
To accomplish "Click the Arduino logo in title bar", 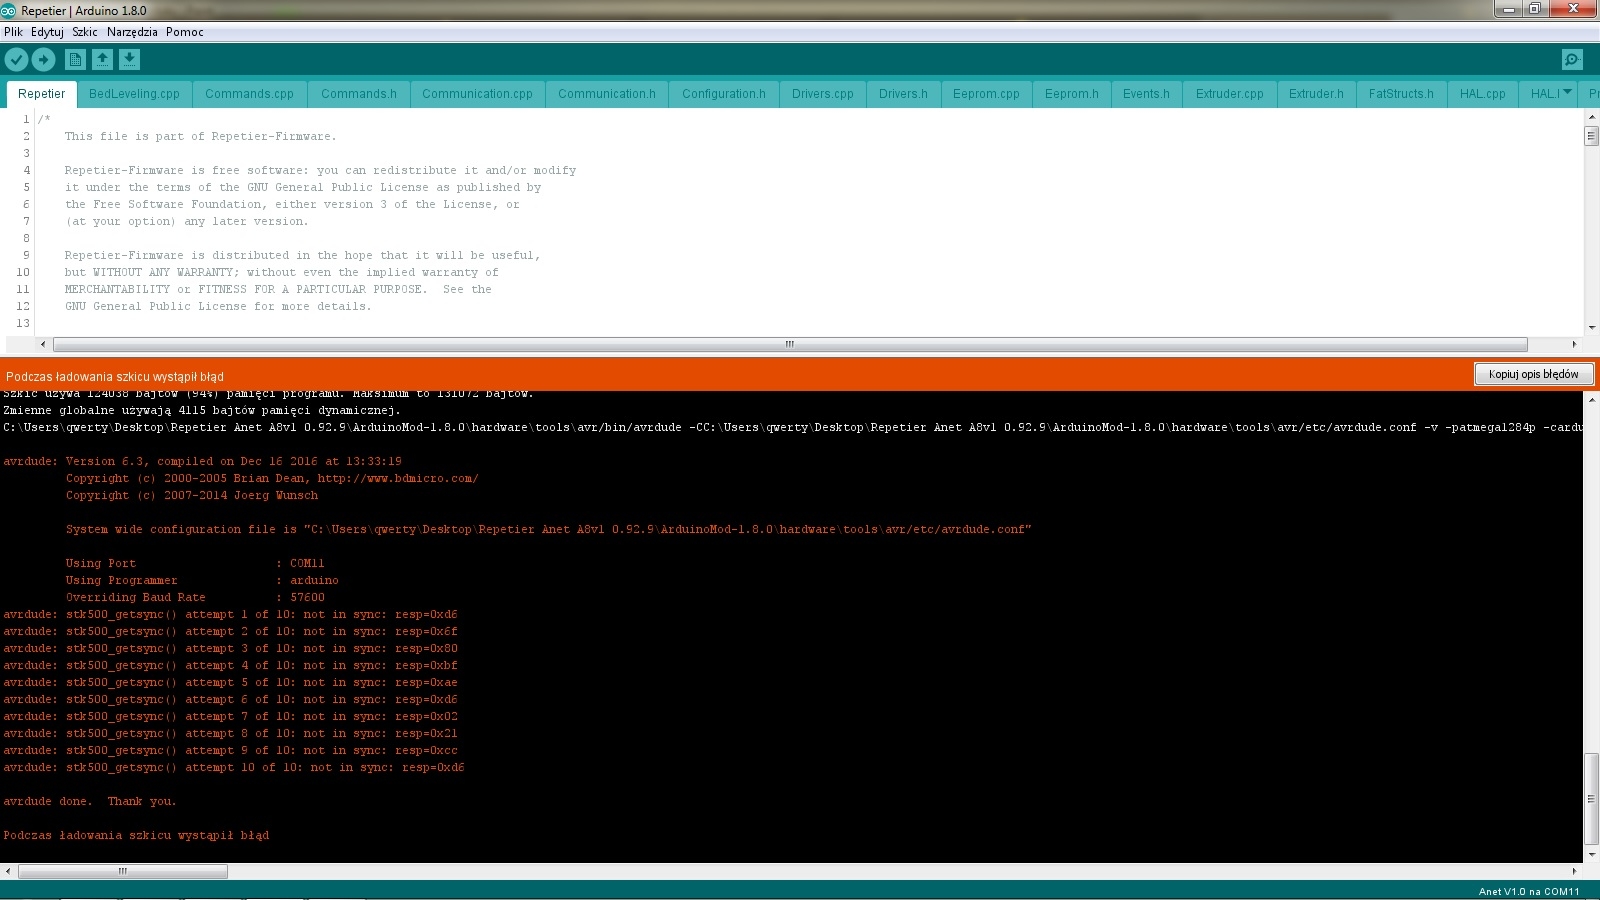I will [x=9, y=10].
